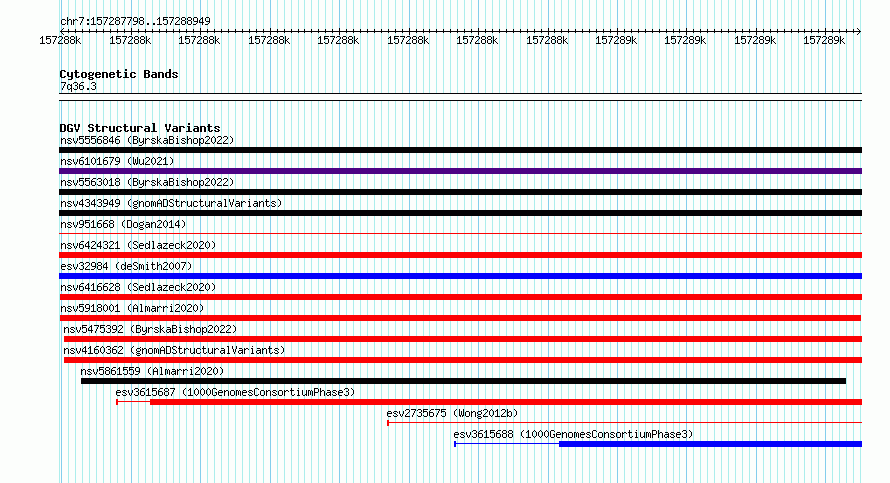
Task: Open nsv5861559 (Almarri2020) variant label
Action: (152, 371)
